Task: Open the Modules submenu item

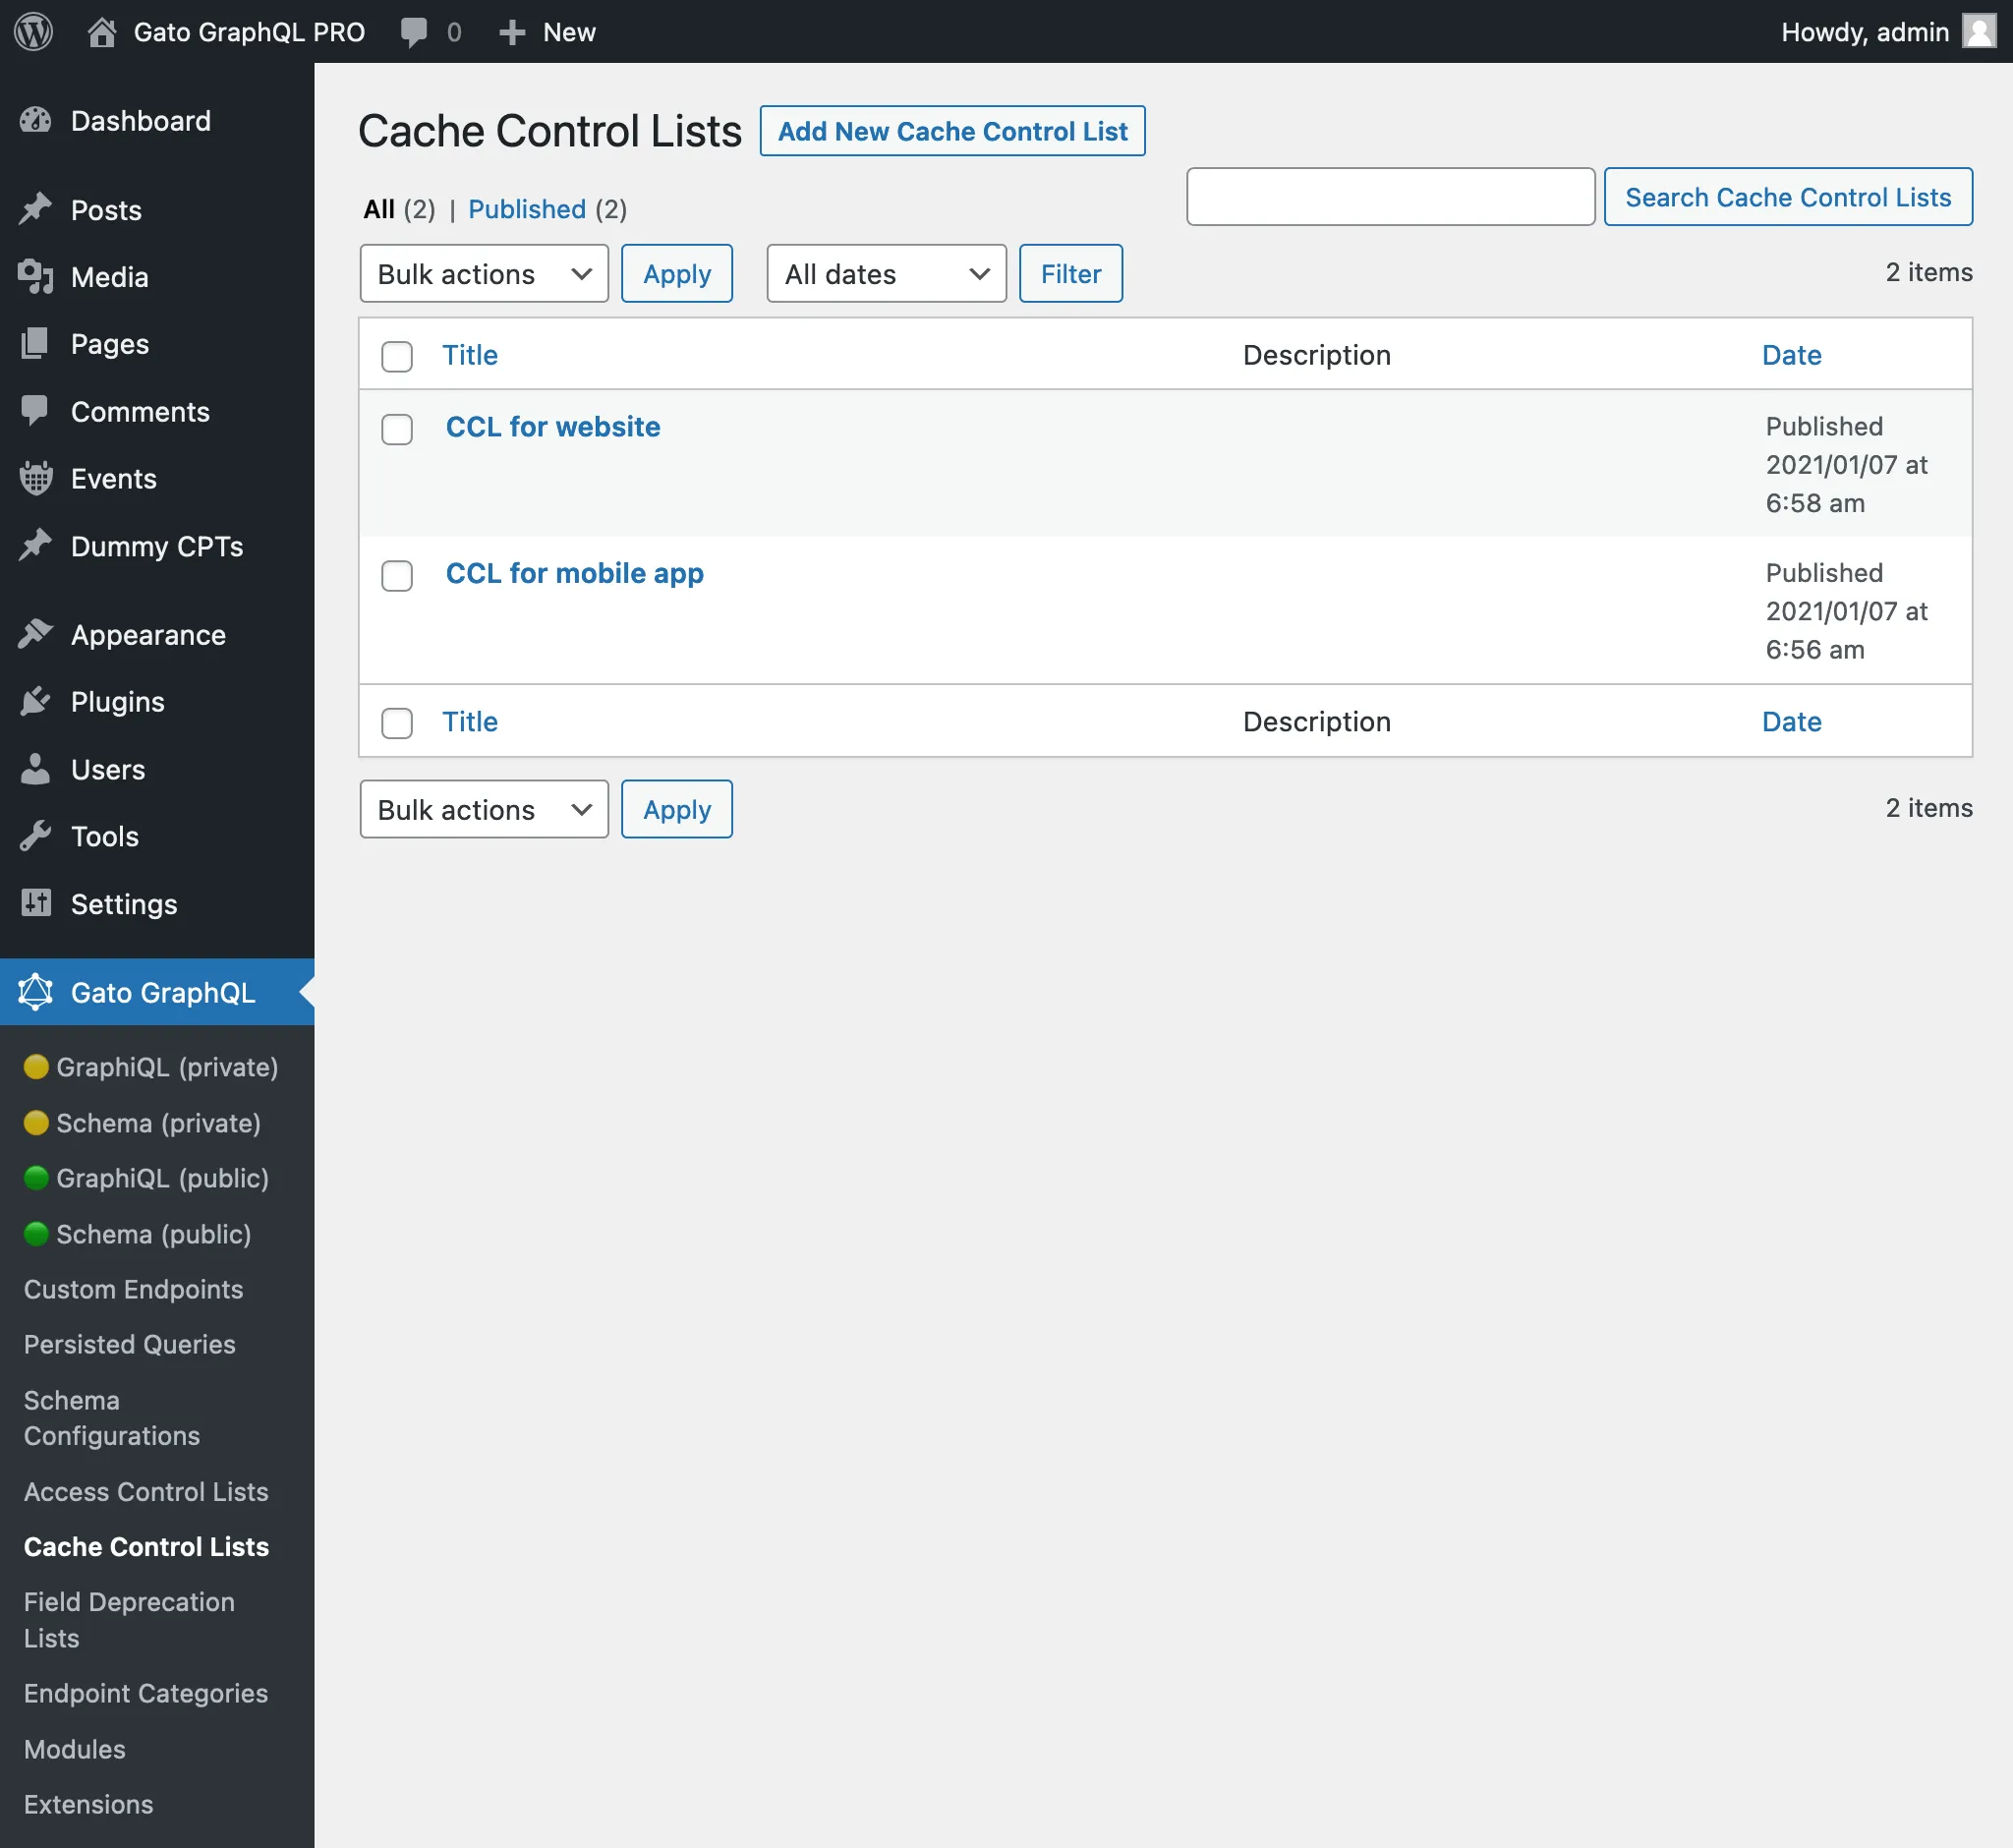Action: click(75, 1749)
